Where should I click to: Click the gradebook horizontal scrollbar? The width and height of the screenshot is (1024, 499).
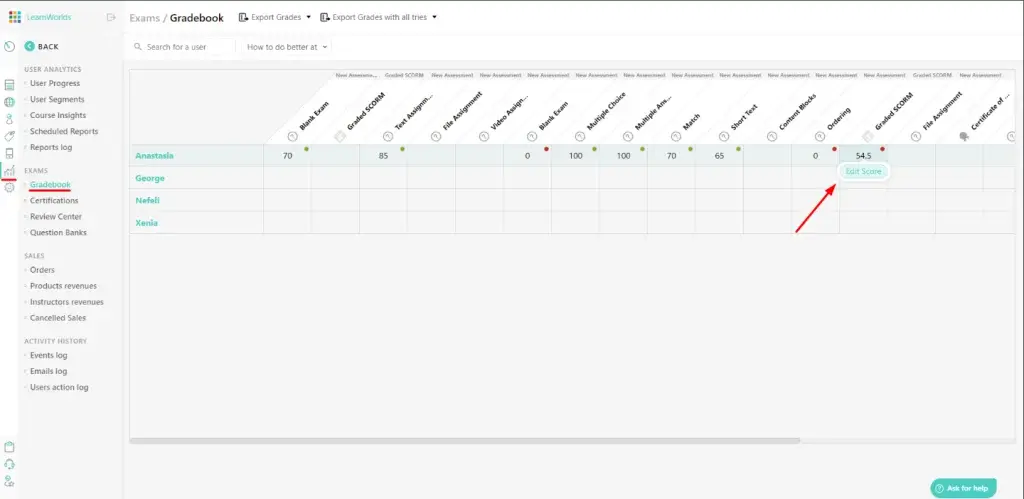464,441
